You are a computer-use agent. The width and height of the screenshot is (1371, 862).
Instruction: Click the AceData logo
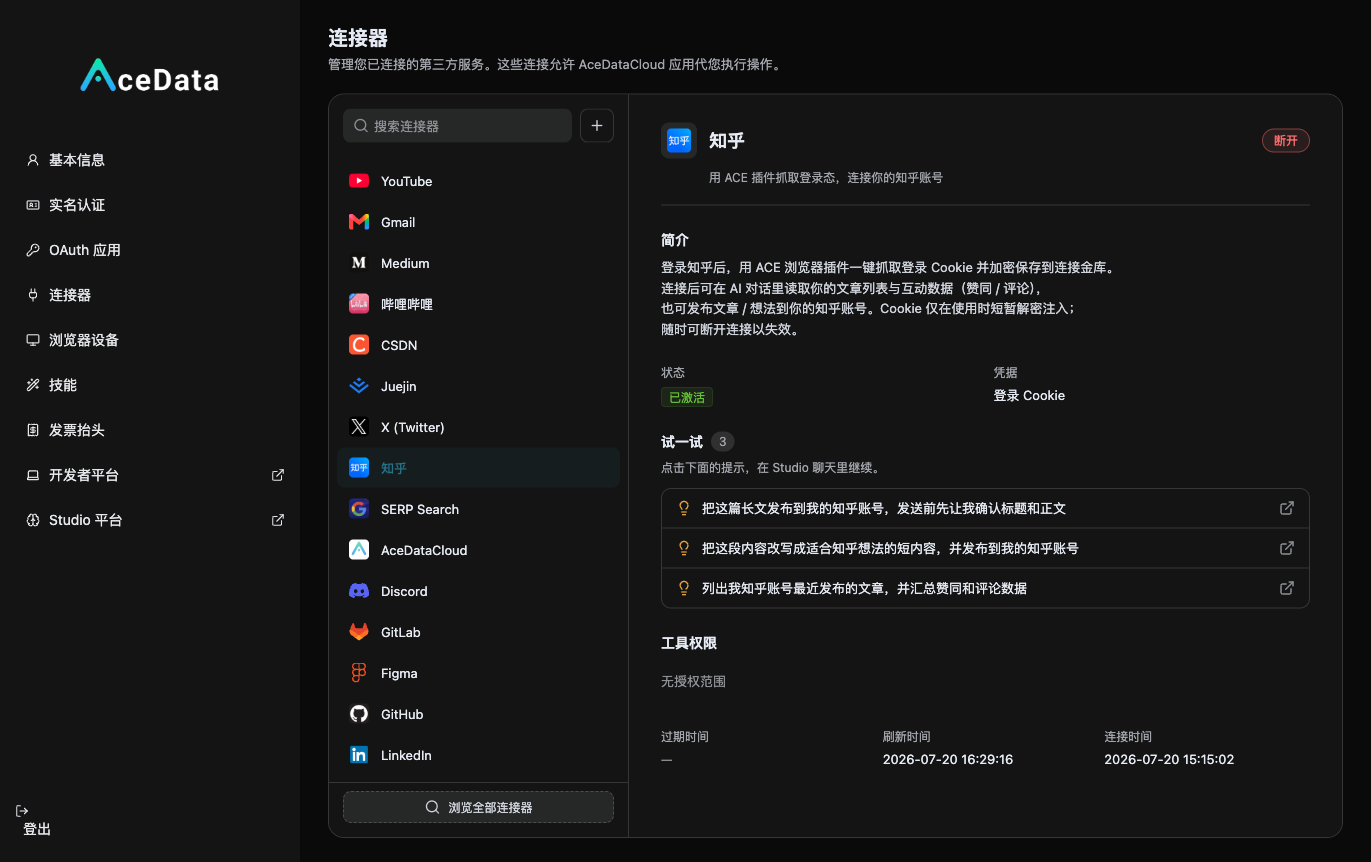(x=150, y=77)
